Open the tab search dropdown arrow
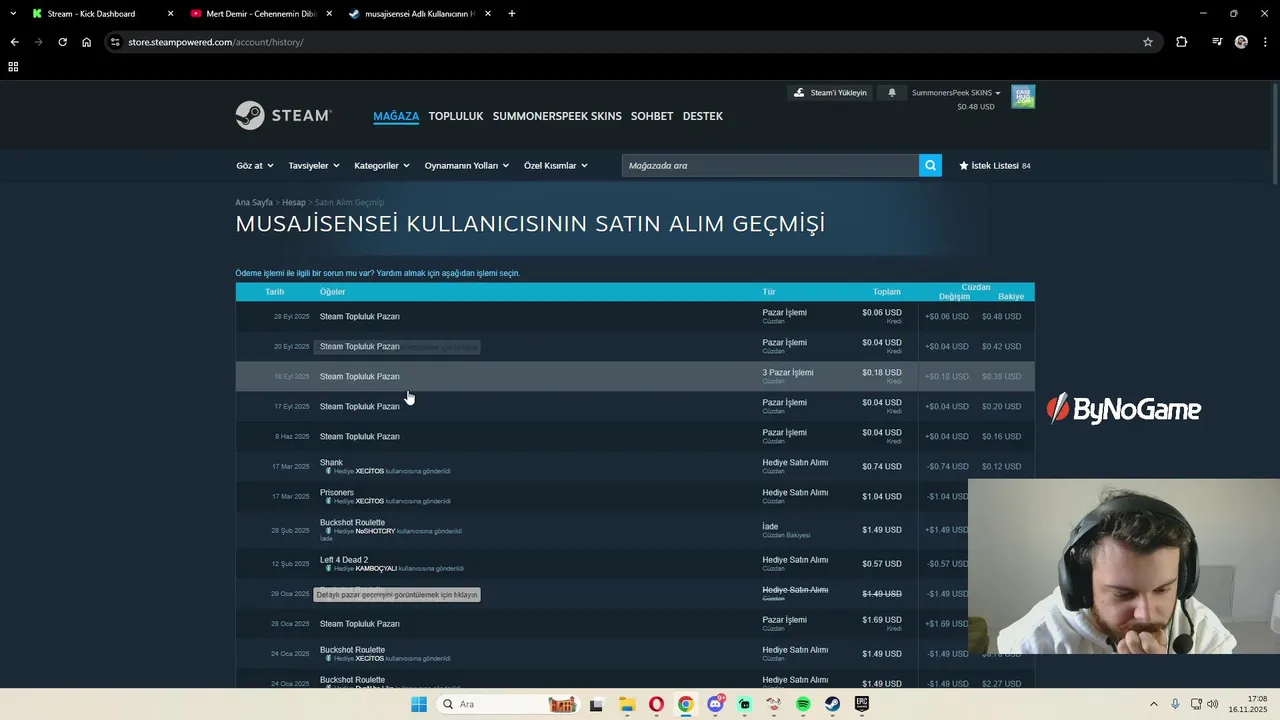1280x720 pixels. (x=13, y=14)
